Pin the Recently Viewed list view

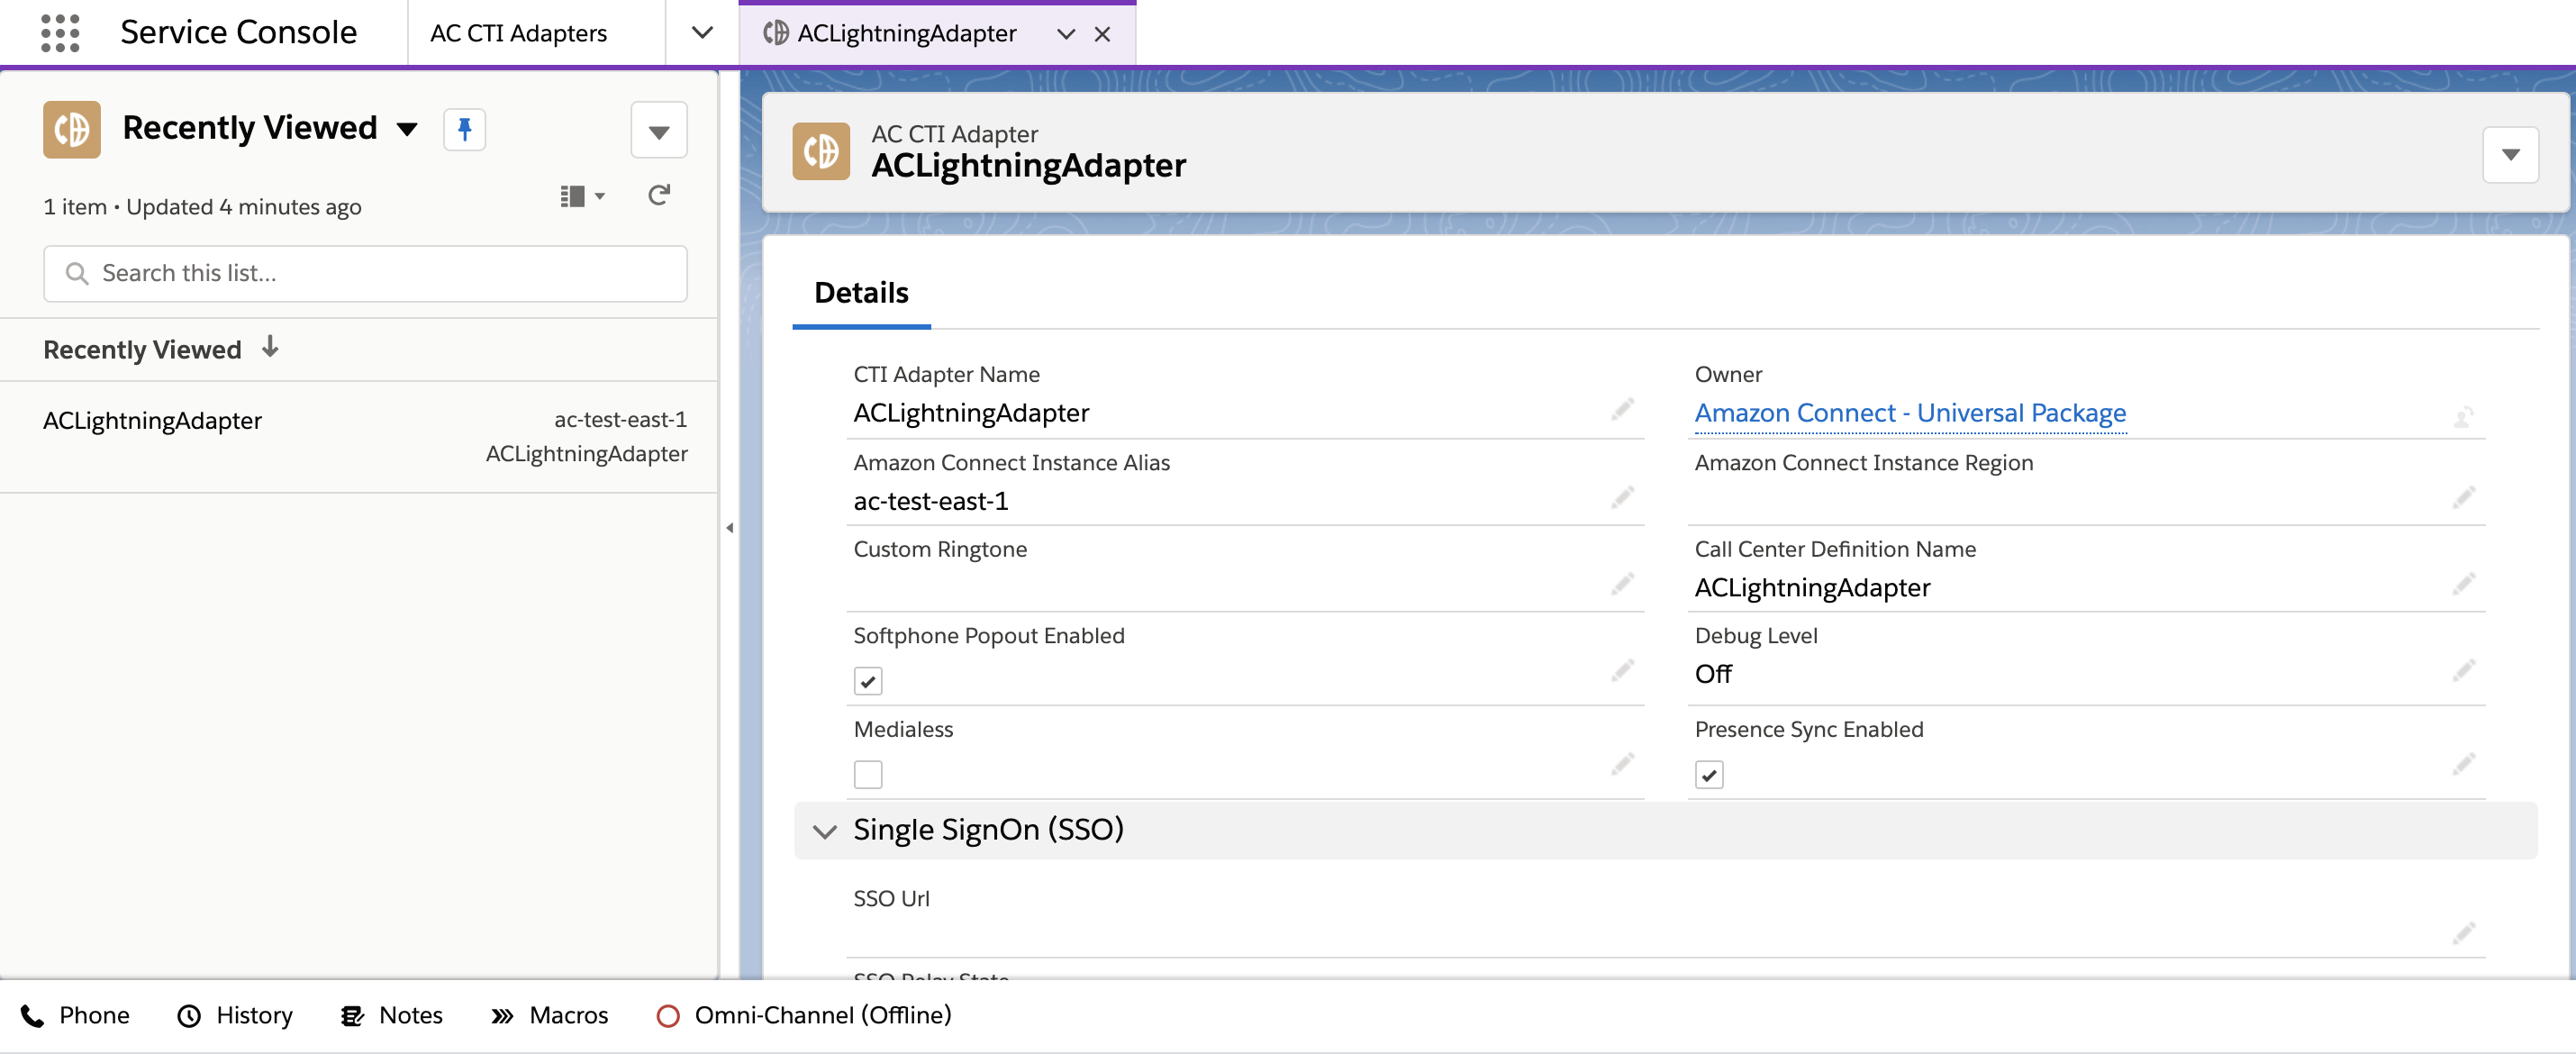[464, 129]
